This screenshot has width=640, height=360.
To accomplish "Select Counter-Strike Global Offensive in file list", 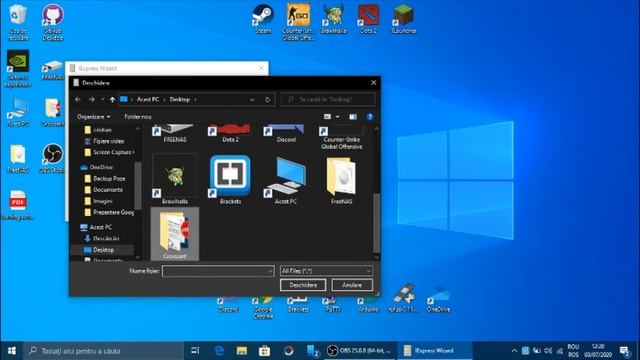I will click(341, 137).
